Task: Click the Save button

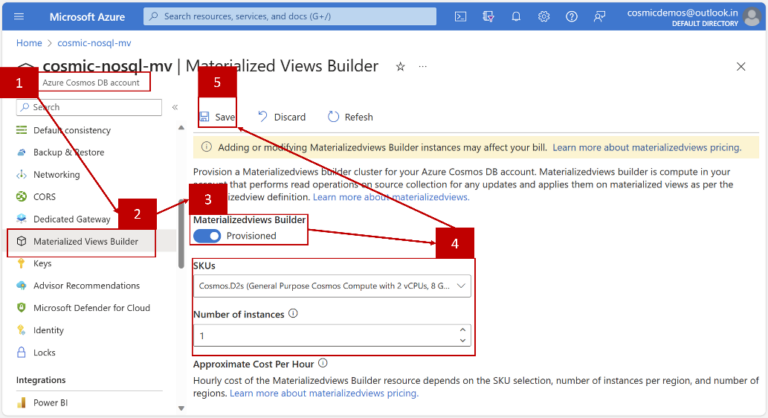Action: coord(217,117)
